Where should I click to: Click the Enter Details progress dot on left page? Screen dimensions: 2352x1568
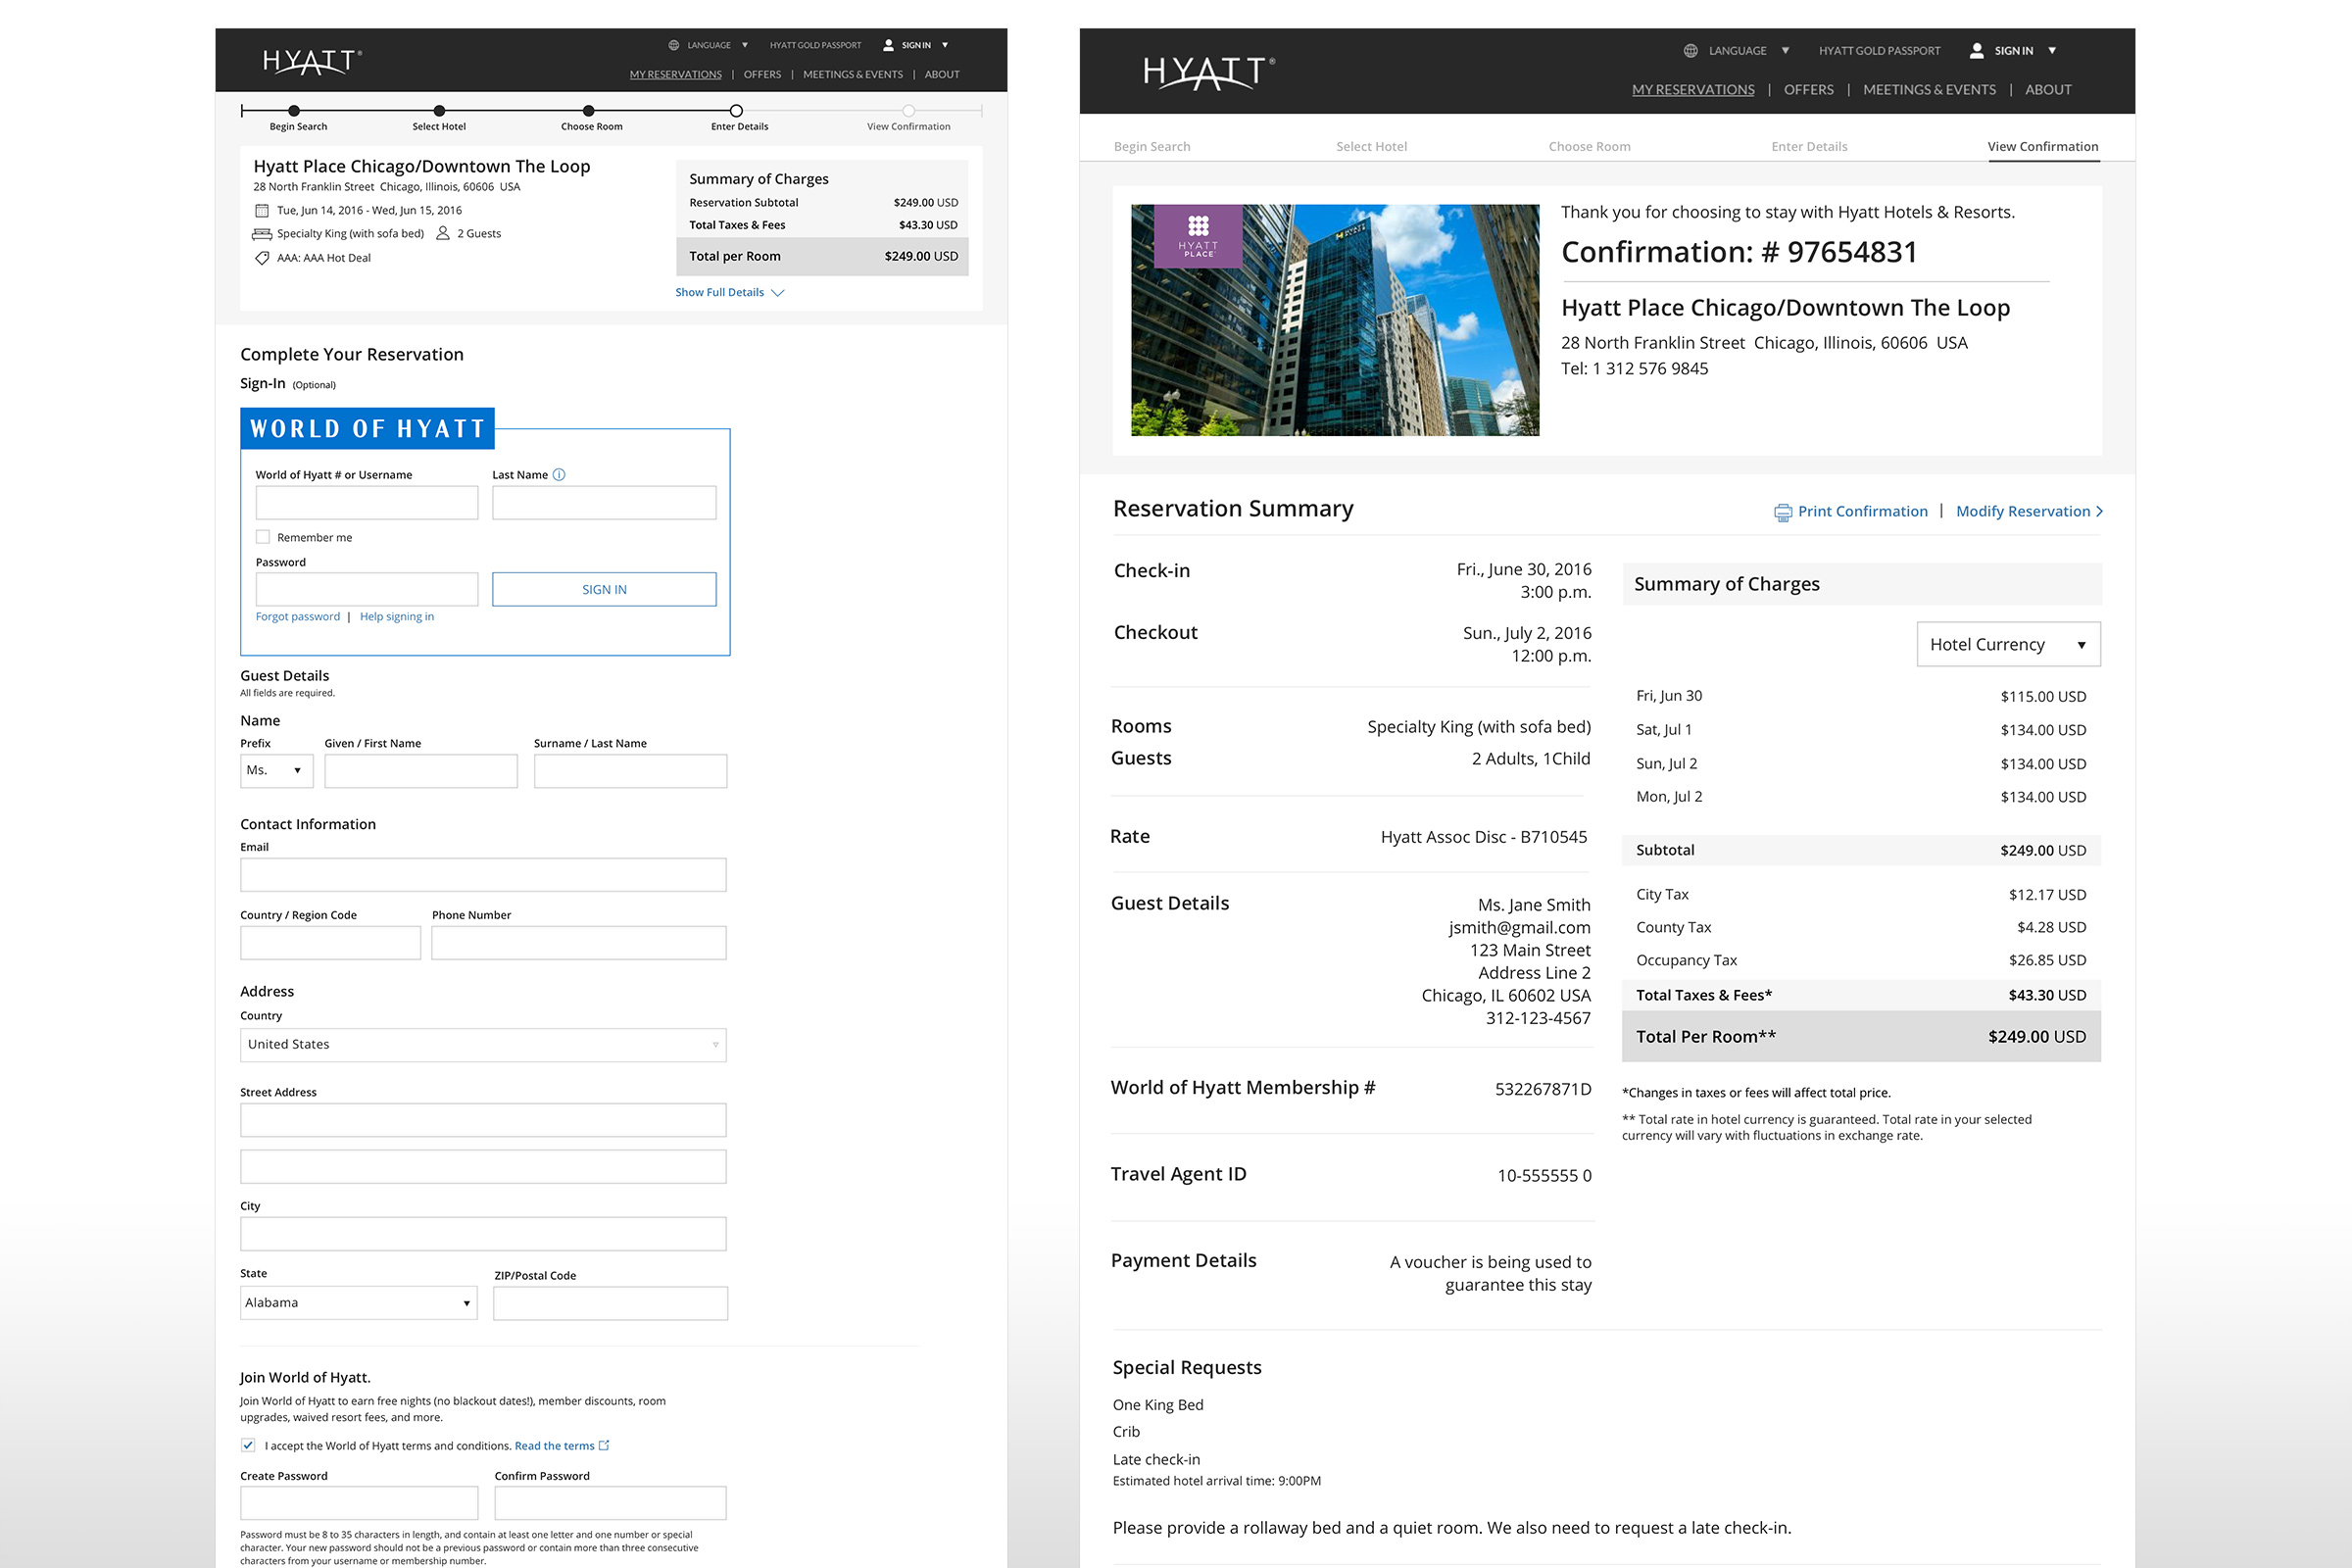[736, 111]
